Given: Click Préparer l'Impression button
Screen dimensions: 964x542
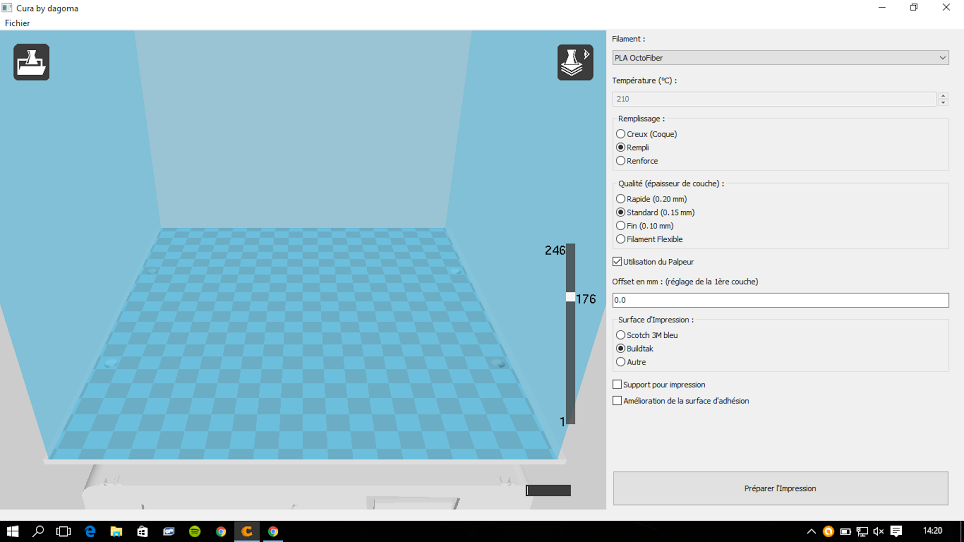Looking at the screenshot, I should click(x=780, y=489).
